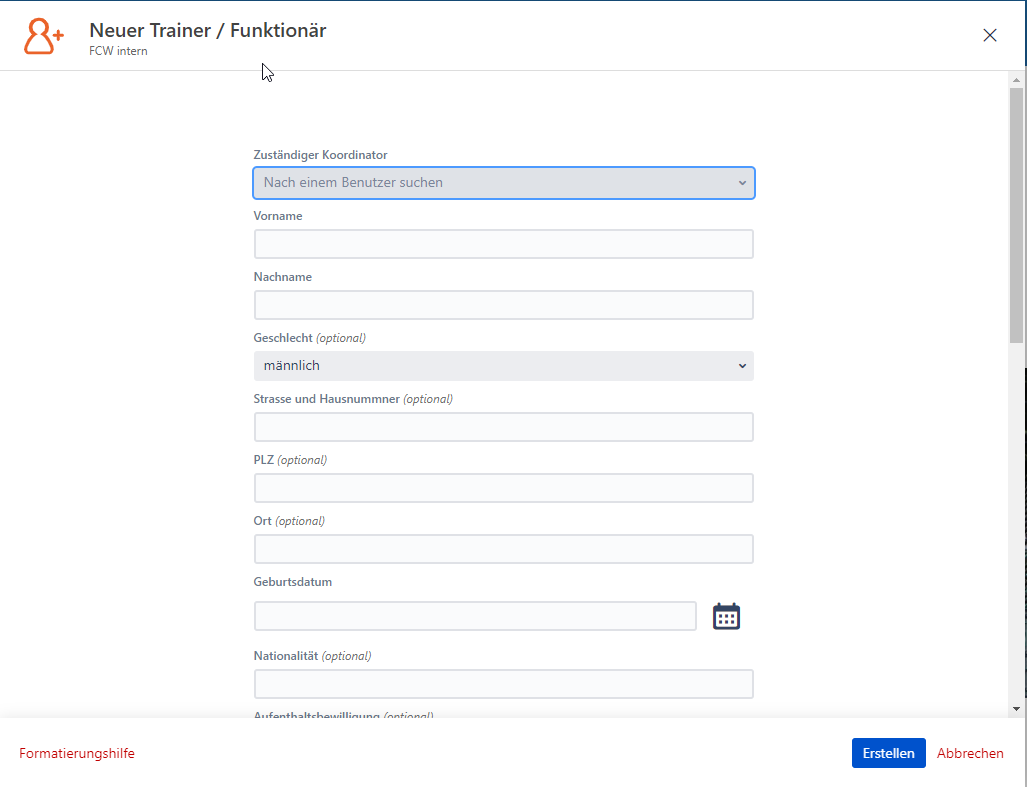
Task: Click Abbrechen to cancel the form
Action: [x=970, y=753]
